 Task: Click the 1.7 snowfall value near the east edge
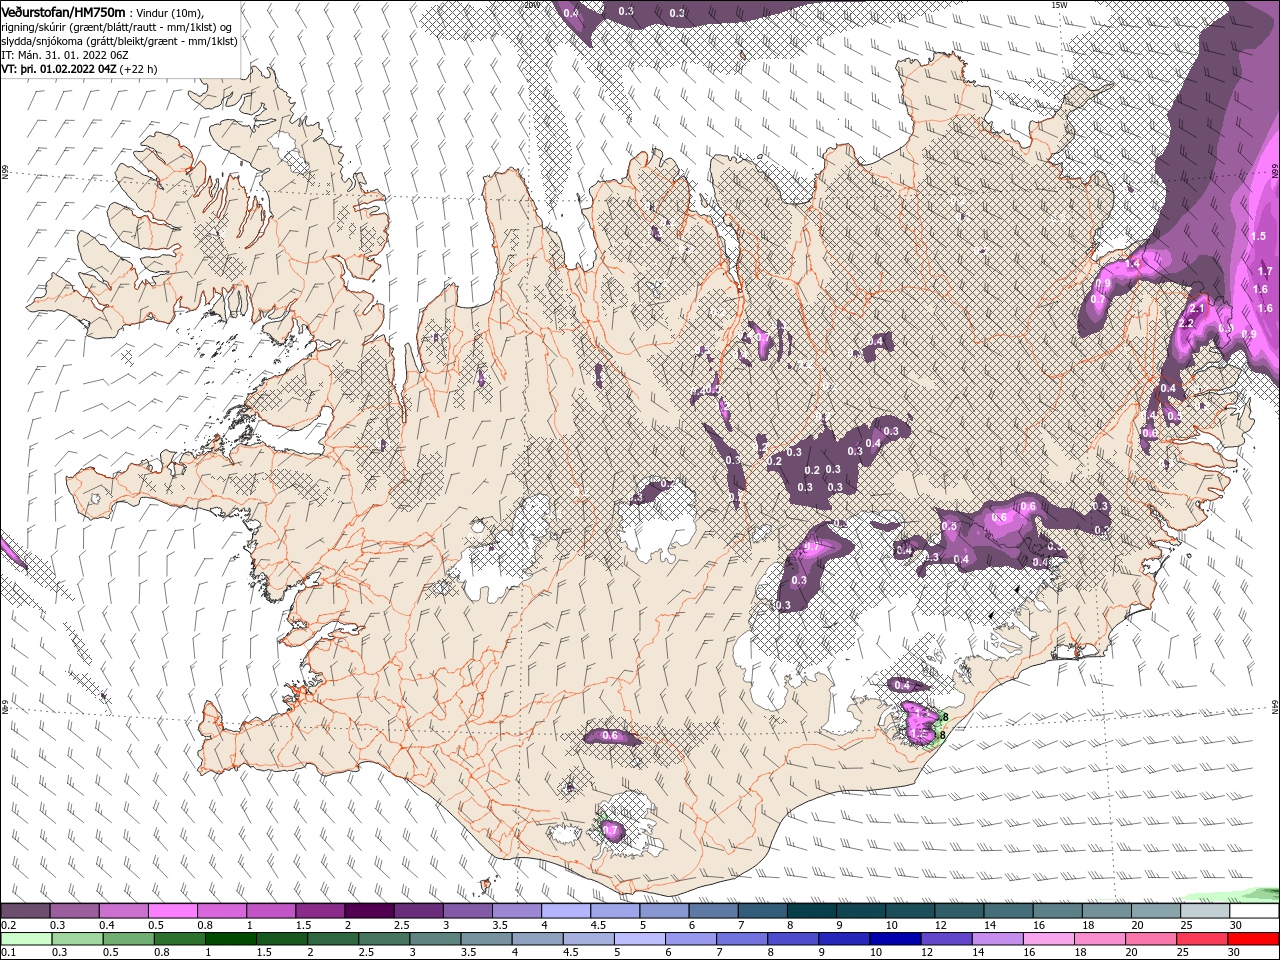coord(1264,272)
